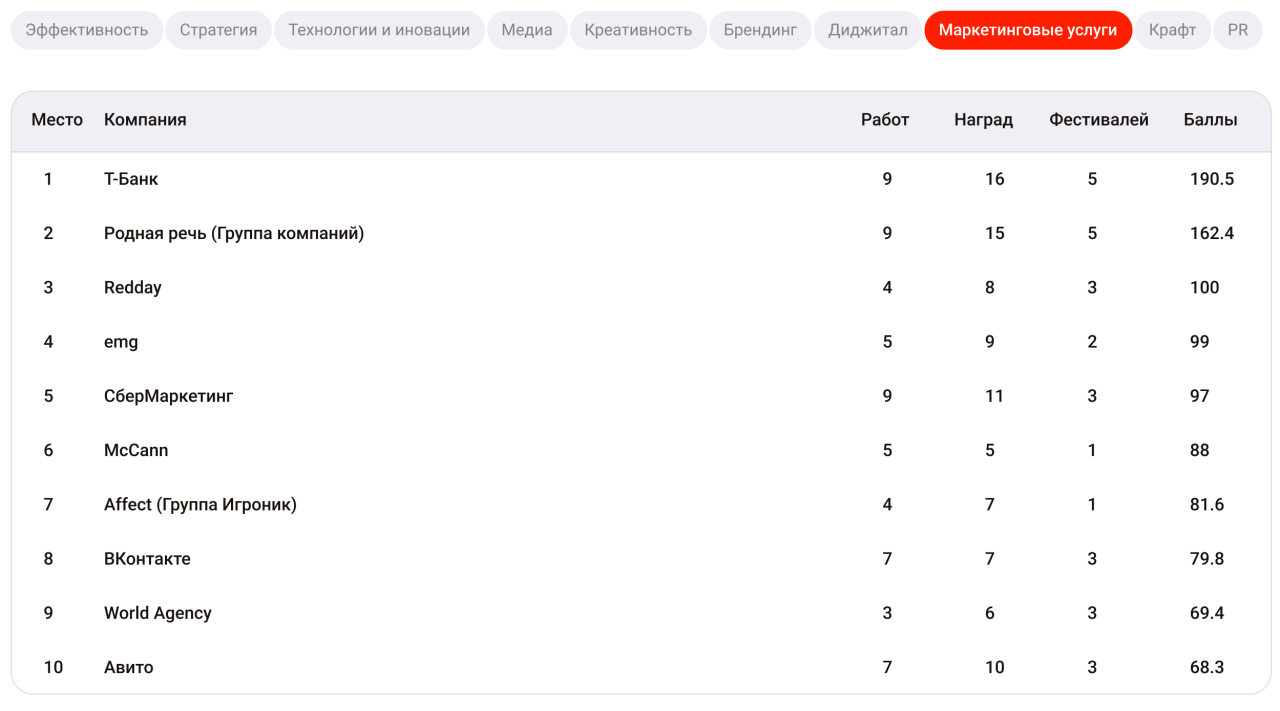Click Родная речь score 162.4

1212,233
